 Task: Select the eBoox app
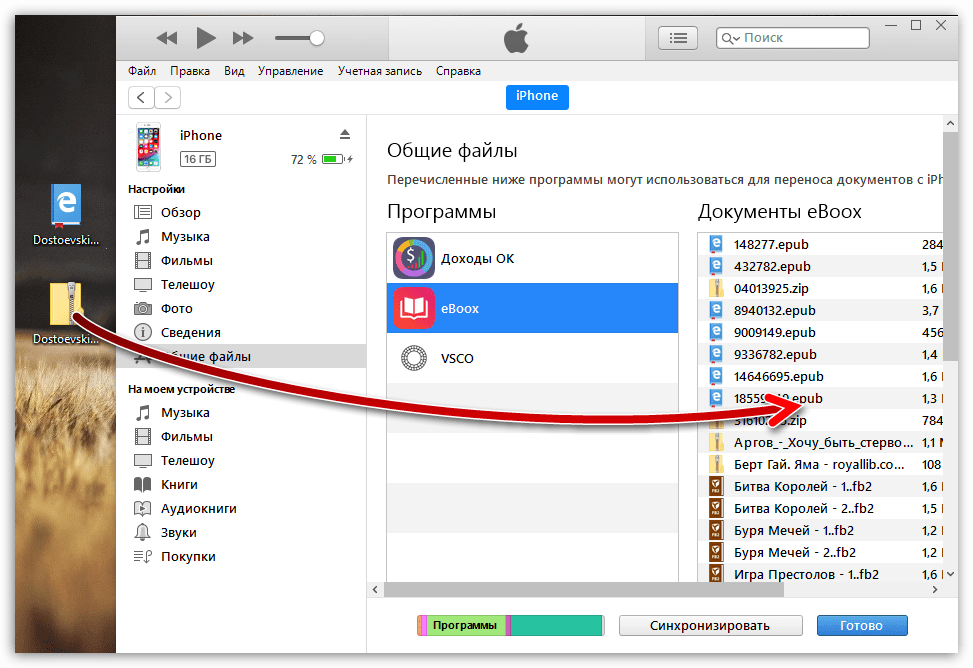[532, 308]
